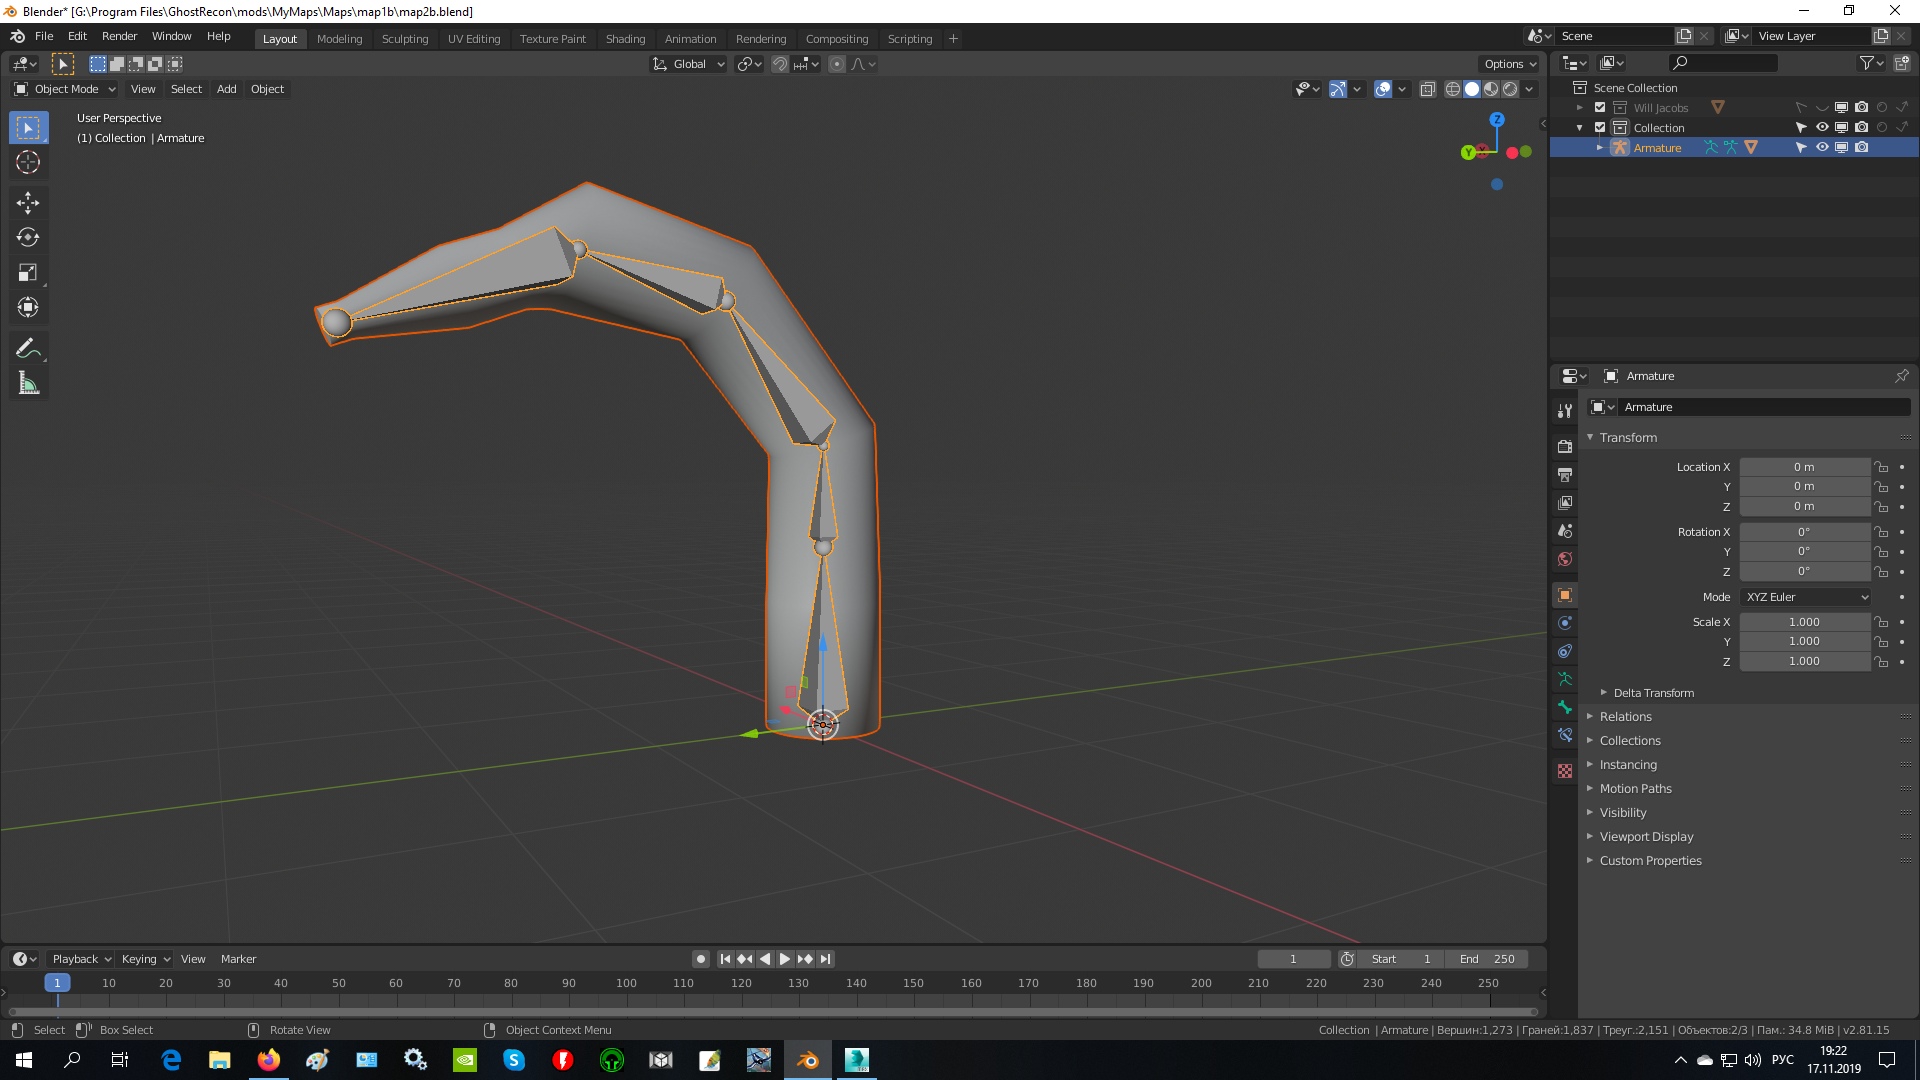Screen dimensions: 1920x1080
Task: Expand the Delta Transform panel
Action: tap(1653, 693)
